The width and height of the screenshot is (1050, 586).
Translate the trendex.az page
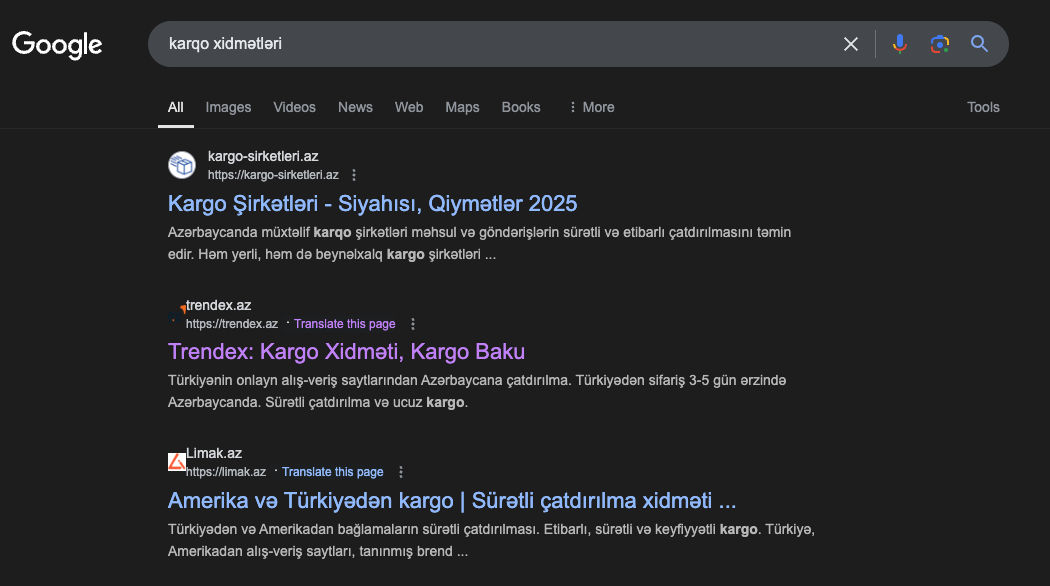coord(345,324)
